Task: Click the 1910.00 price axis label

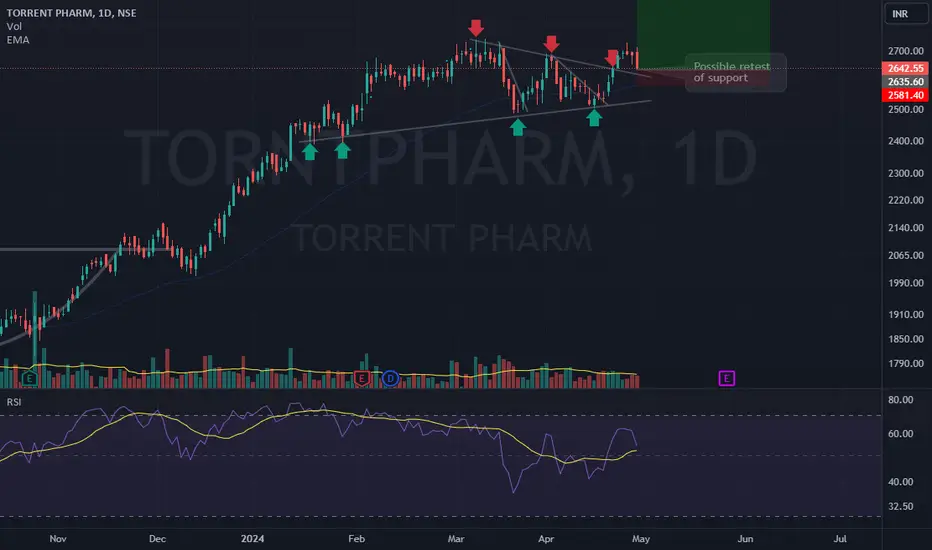Action: pyautogui.click(x=905, y=315)
